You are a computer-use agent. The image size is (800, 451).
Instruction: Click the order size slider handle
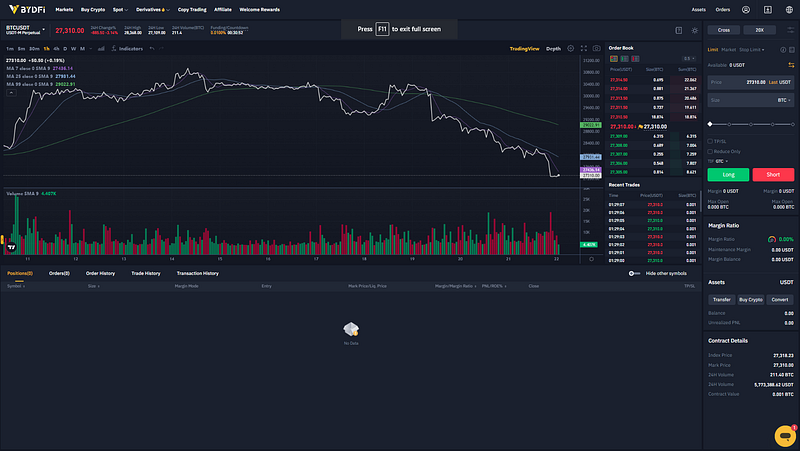tap(710, 124)
